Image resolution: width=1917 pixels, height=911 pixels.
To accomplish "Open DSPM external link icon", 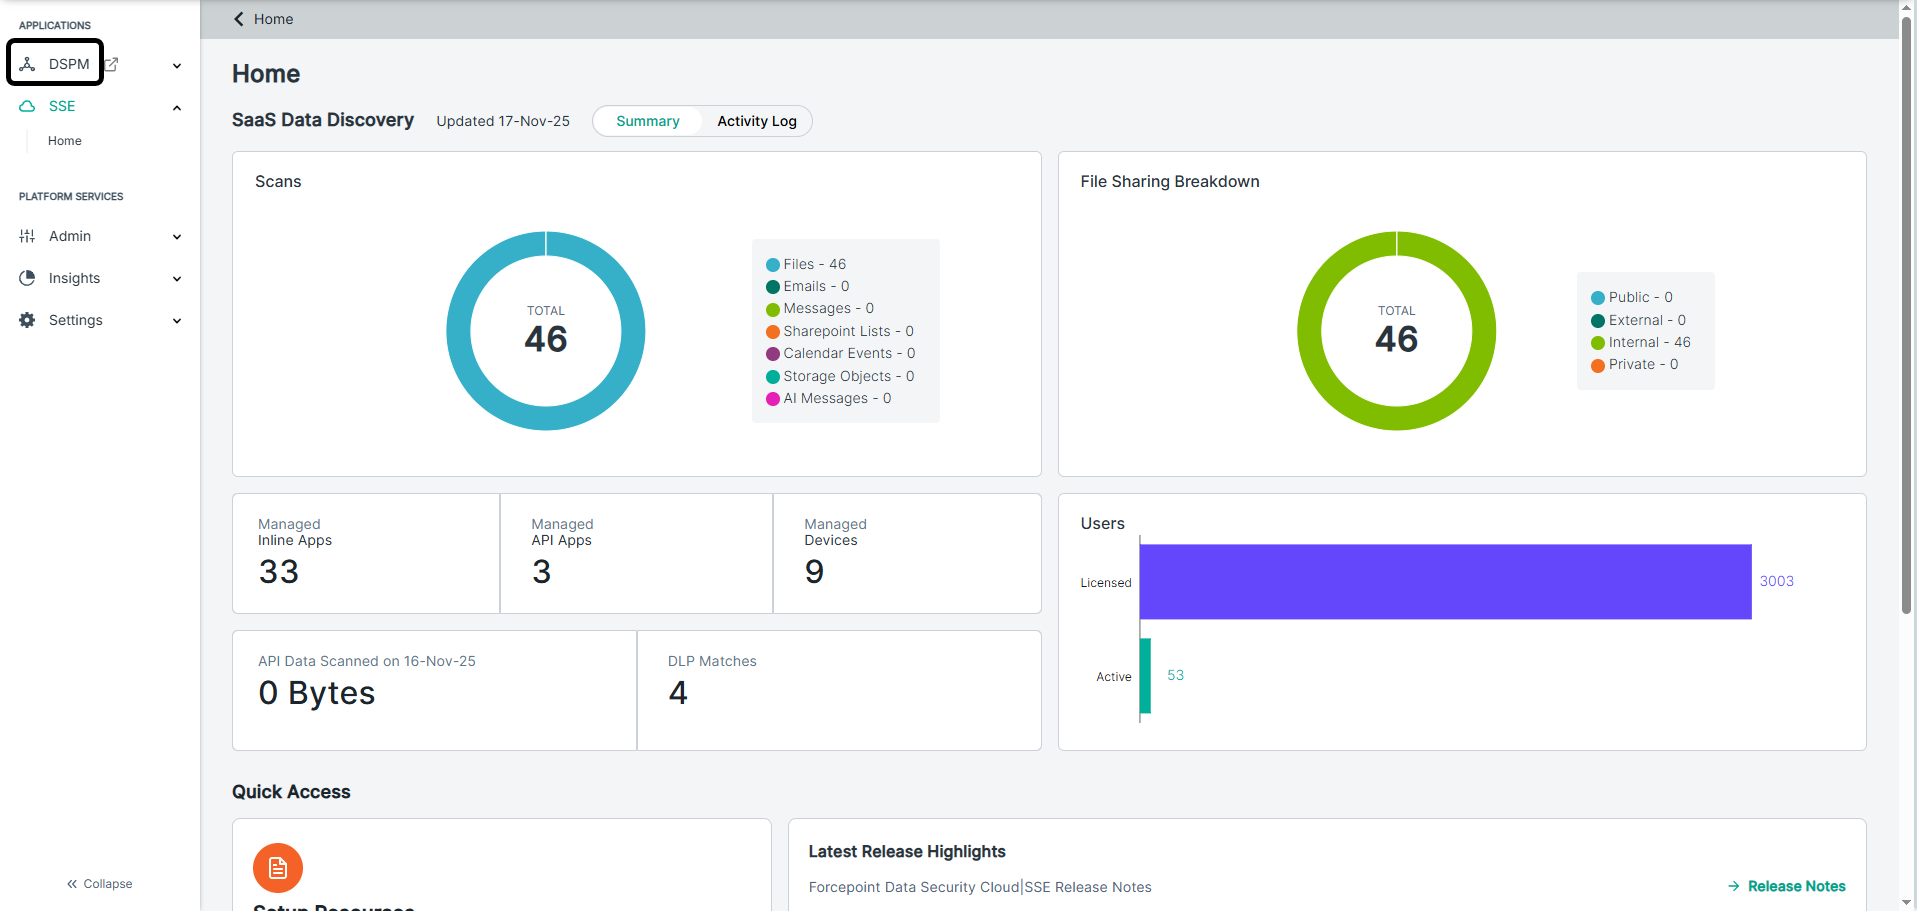I will coord(112,64).
